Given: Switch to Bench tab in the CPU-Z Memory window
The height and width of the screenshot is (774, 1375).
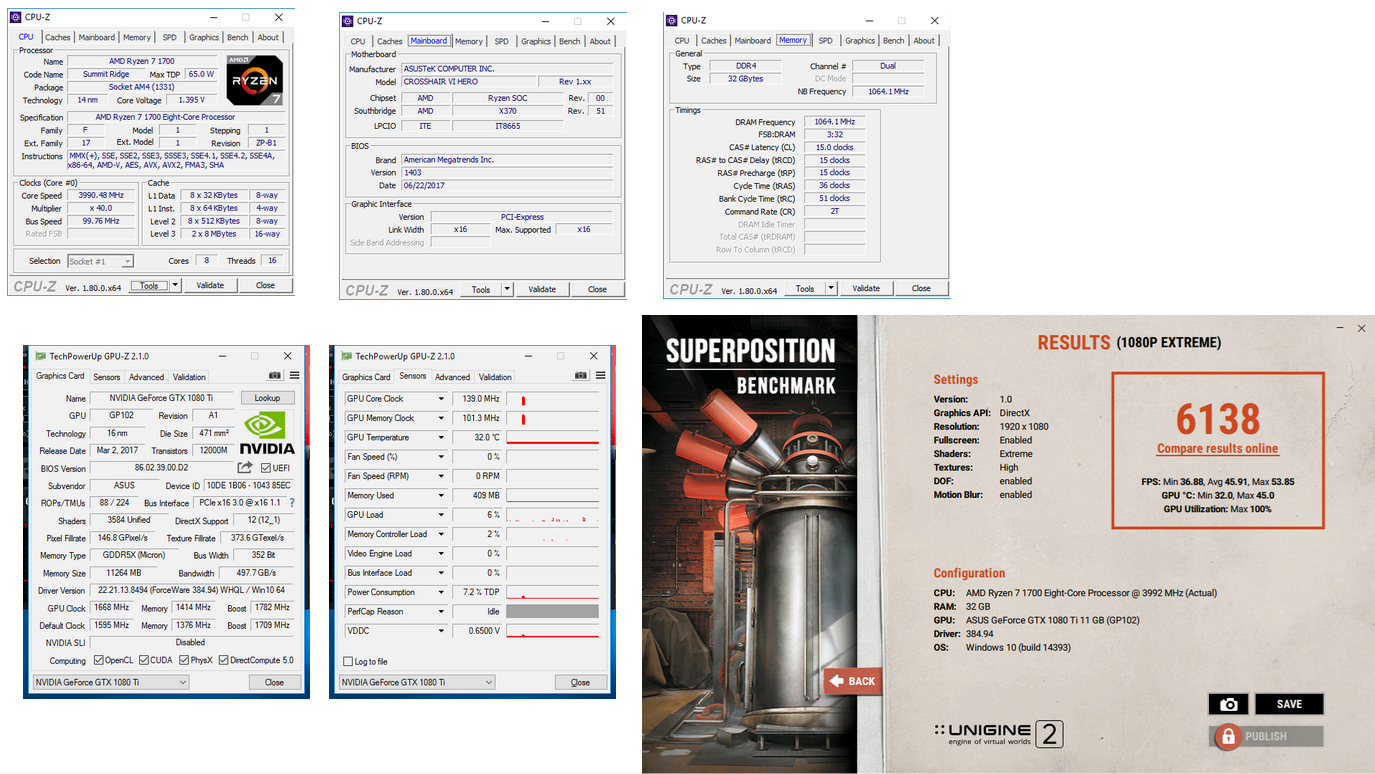Looking at the screenshot, I should [894, 40].
